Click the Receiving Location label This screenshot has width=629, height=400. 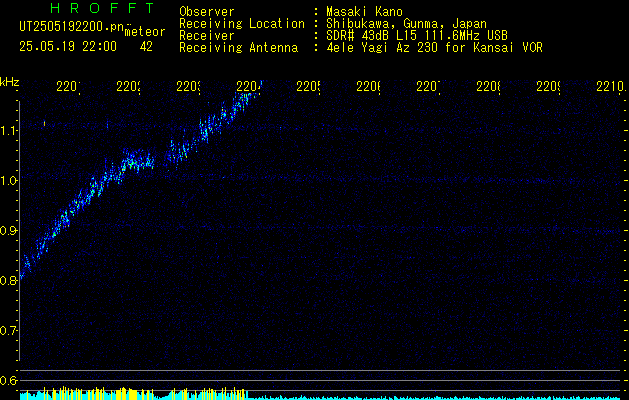[x=242, y=24]
